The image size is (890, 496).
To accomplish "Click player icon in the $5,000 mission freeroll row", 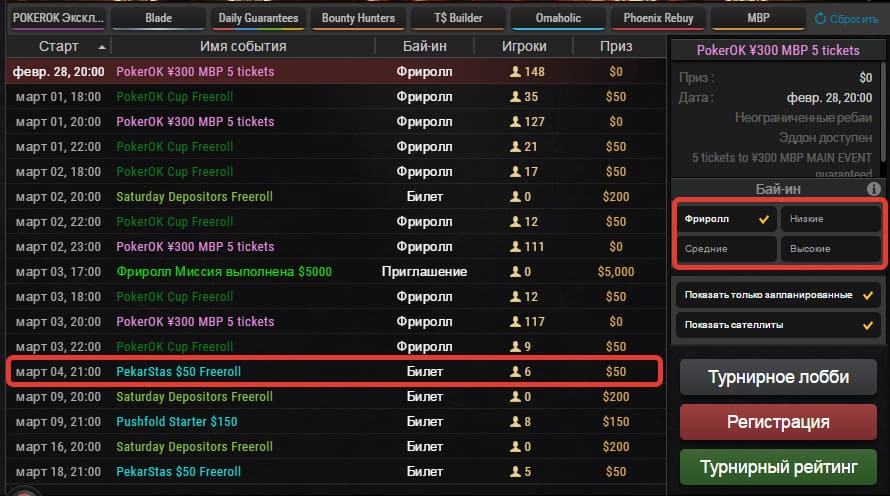I will tap(515, 272).
